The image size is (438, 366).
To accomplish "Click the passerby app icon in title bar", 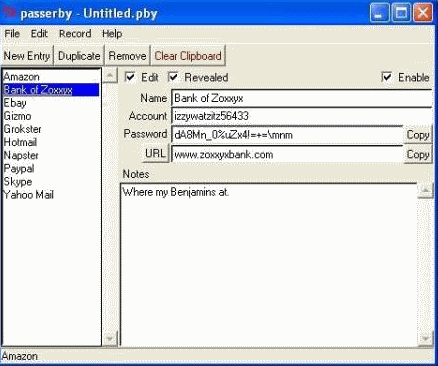I will point(9,13).
